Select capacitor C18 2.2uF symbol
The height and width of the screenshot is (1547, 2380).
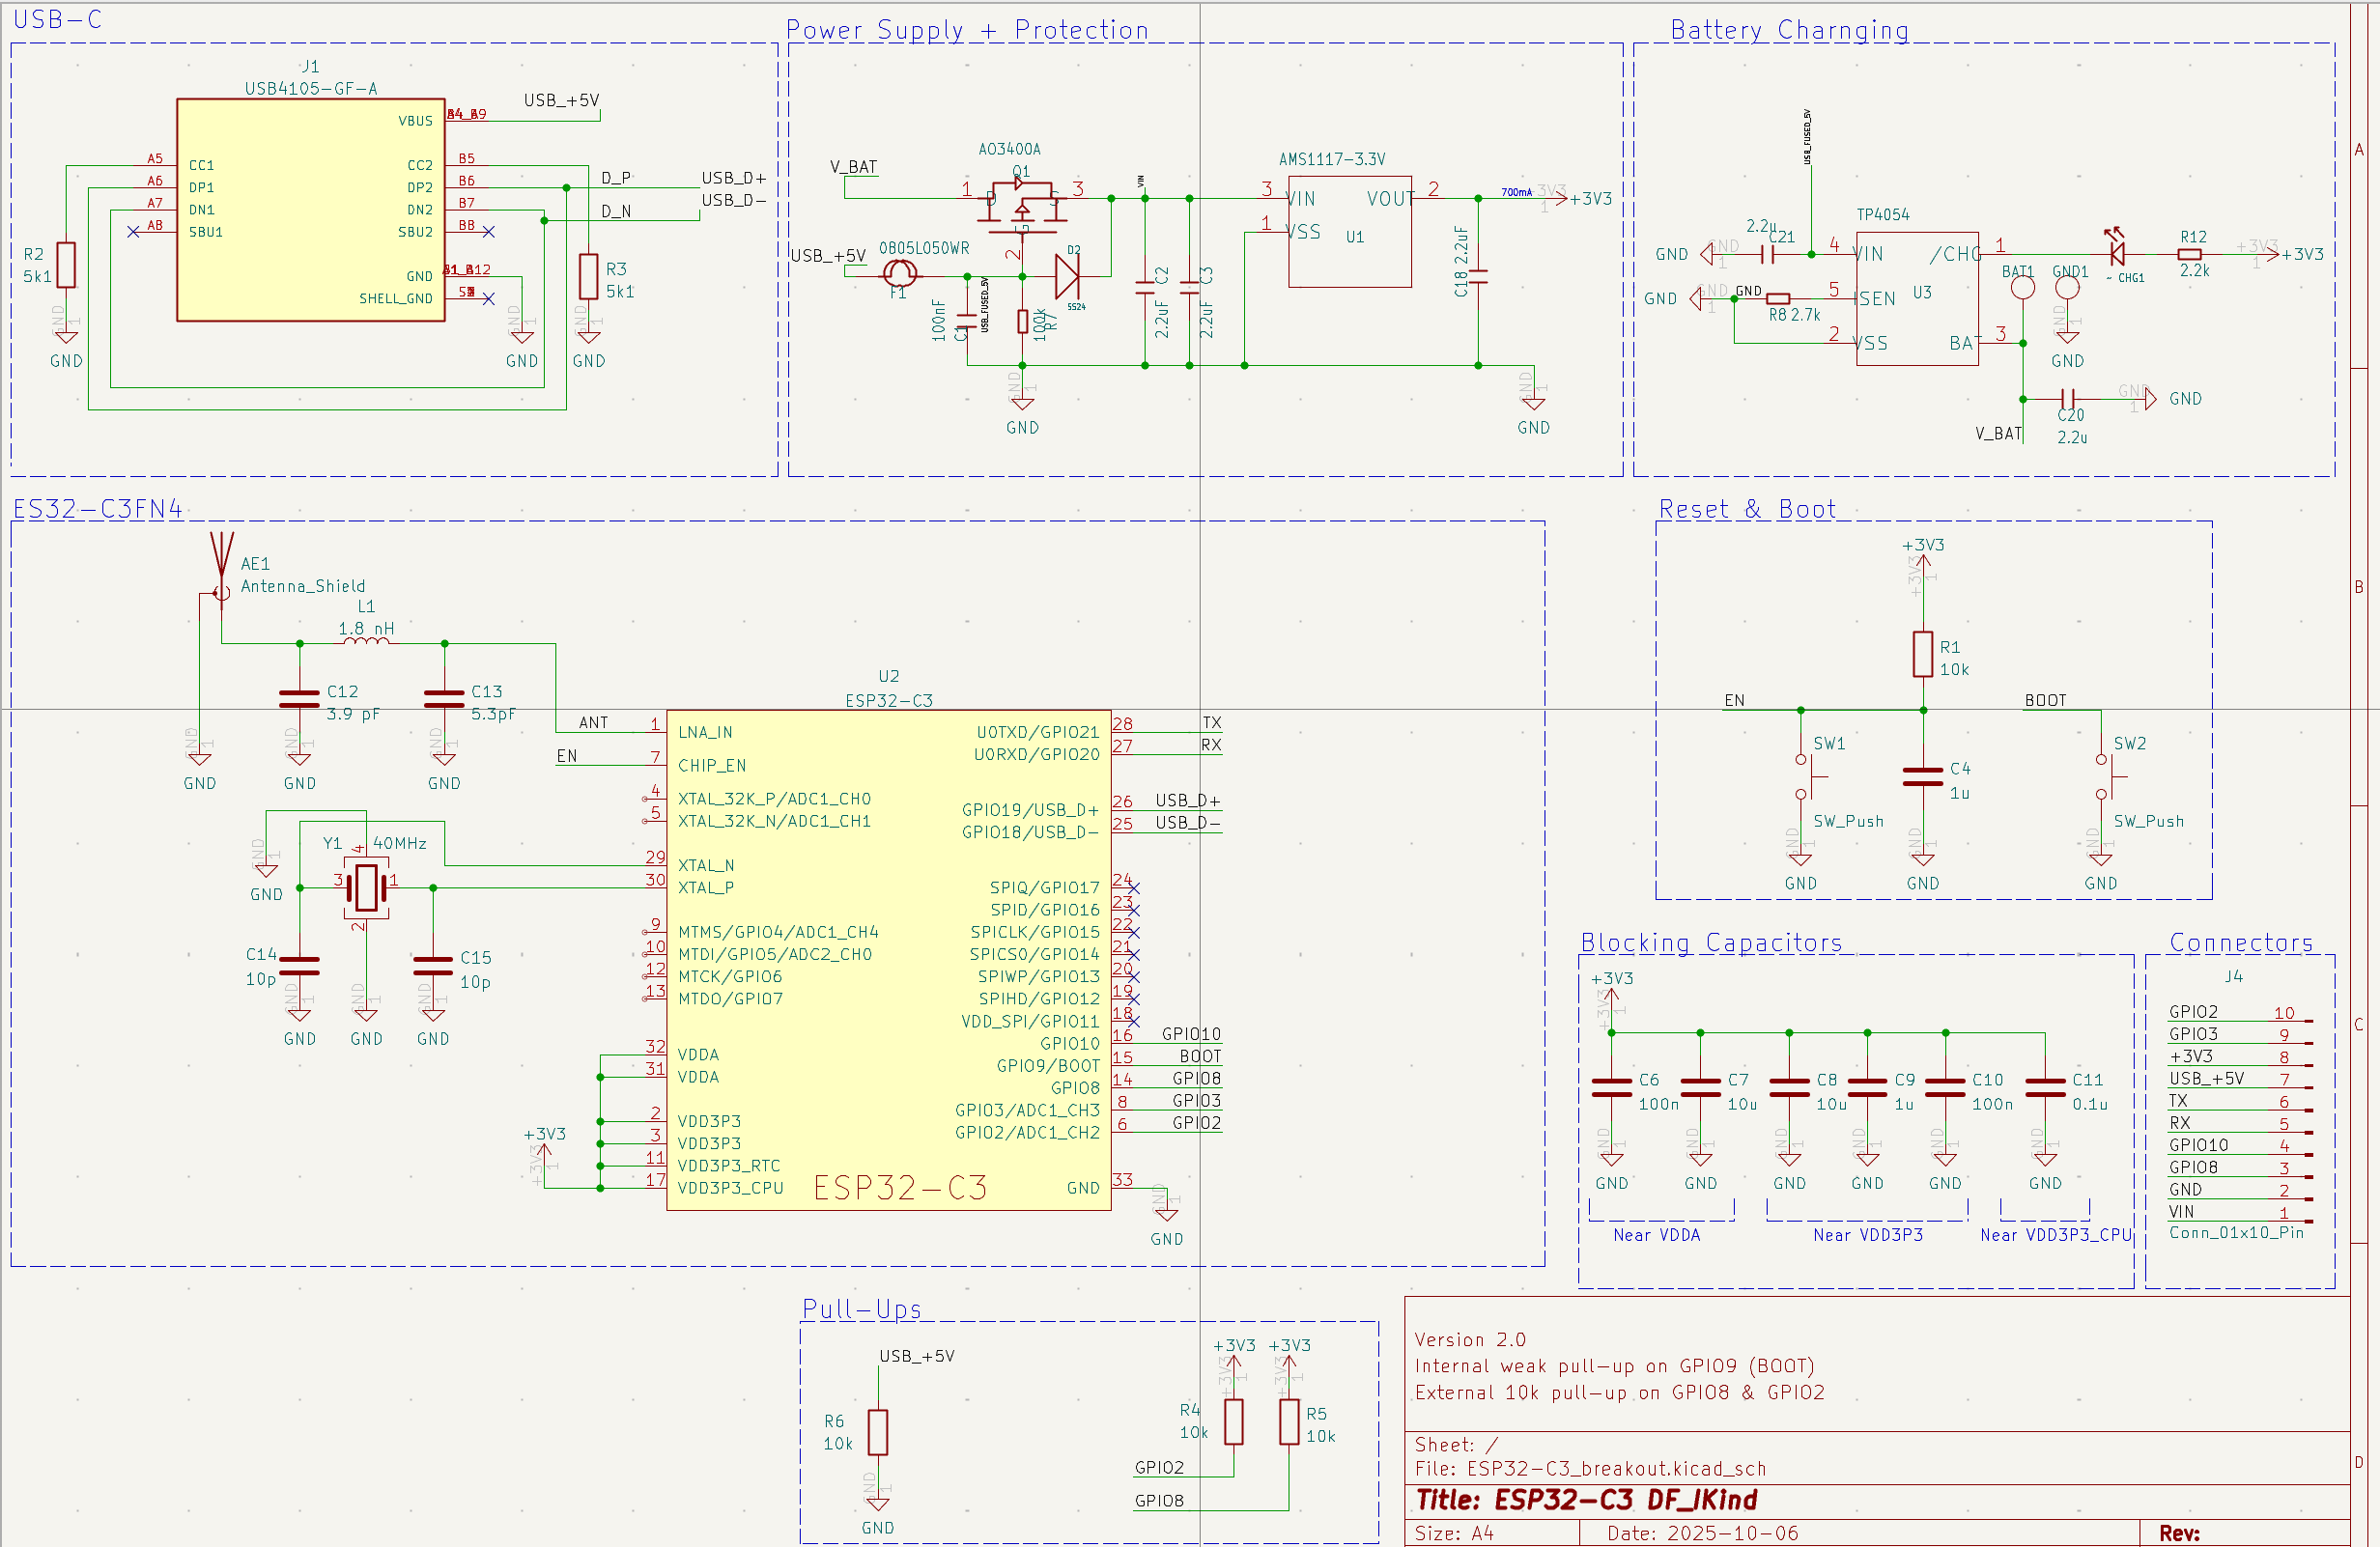click(1478, 275)
